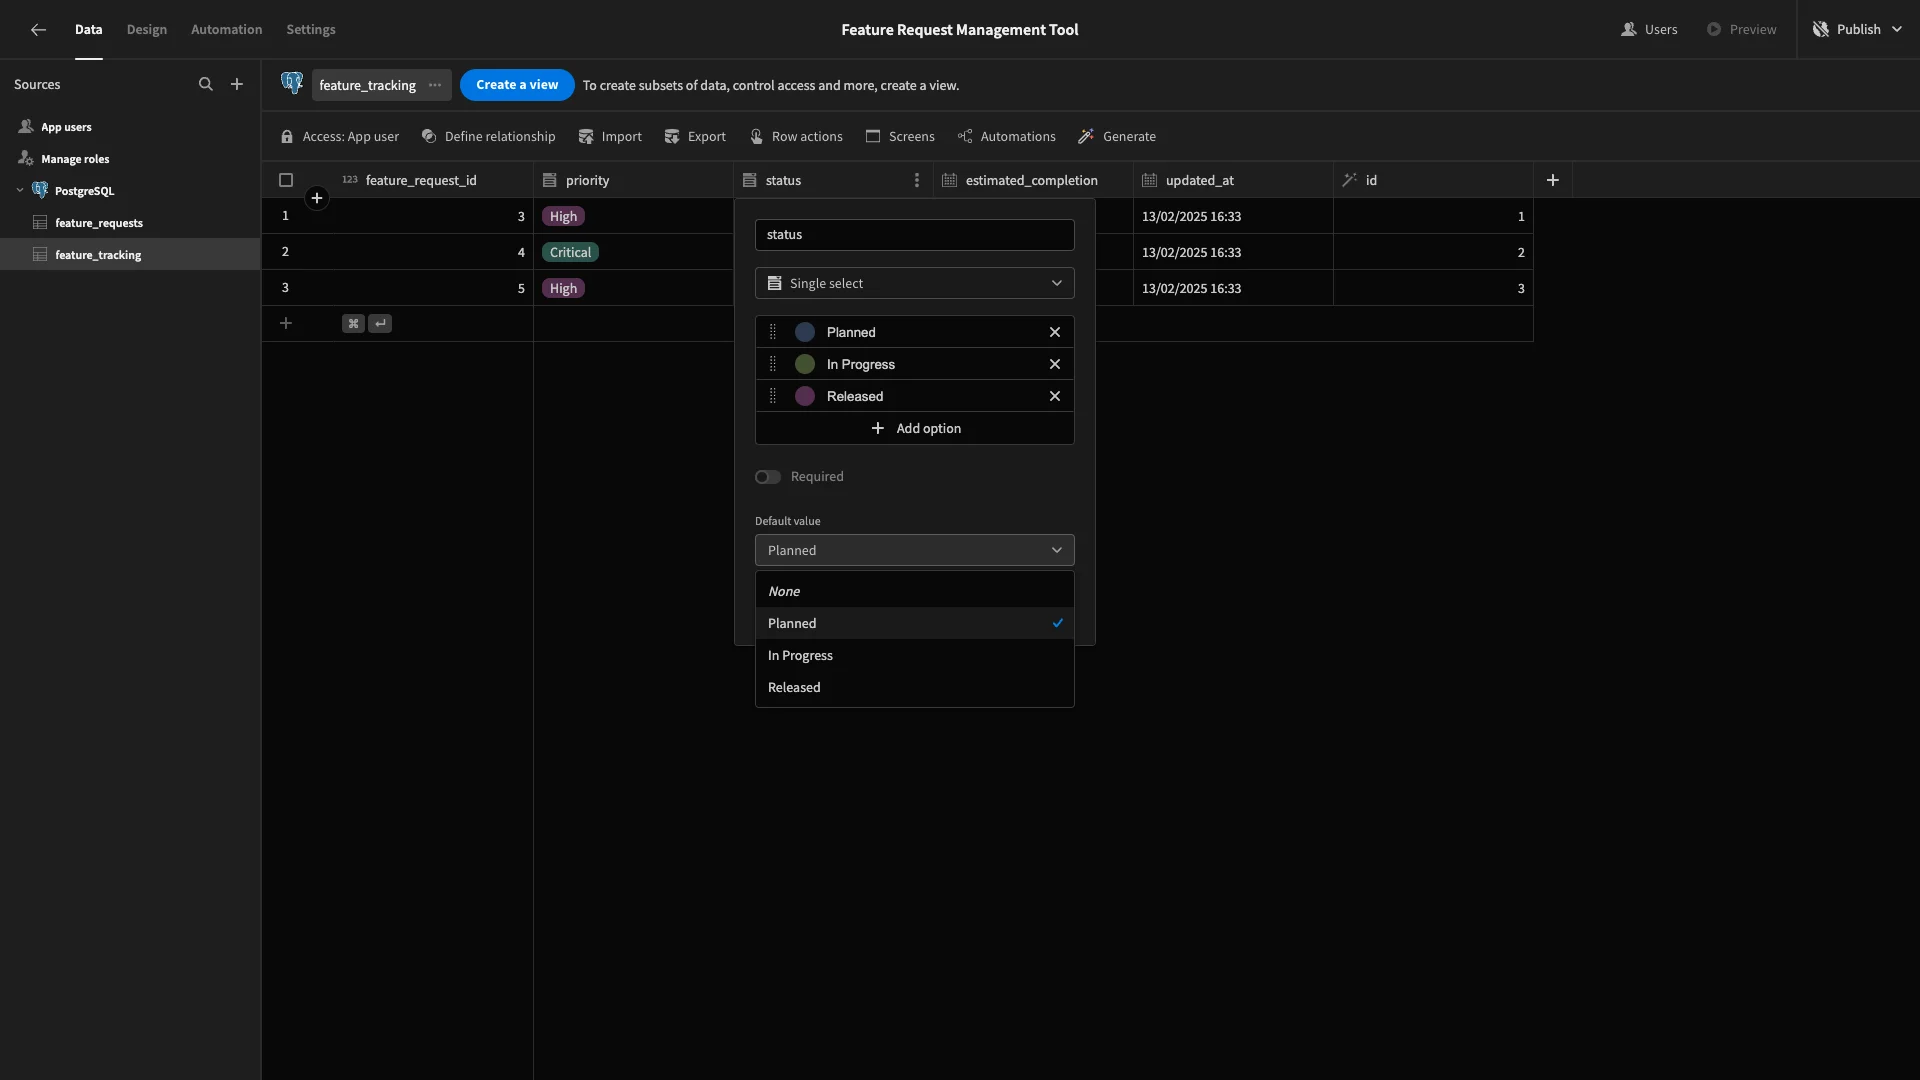
Task: Open the Publish dropdown
Action: tap(1858, 30)
